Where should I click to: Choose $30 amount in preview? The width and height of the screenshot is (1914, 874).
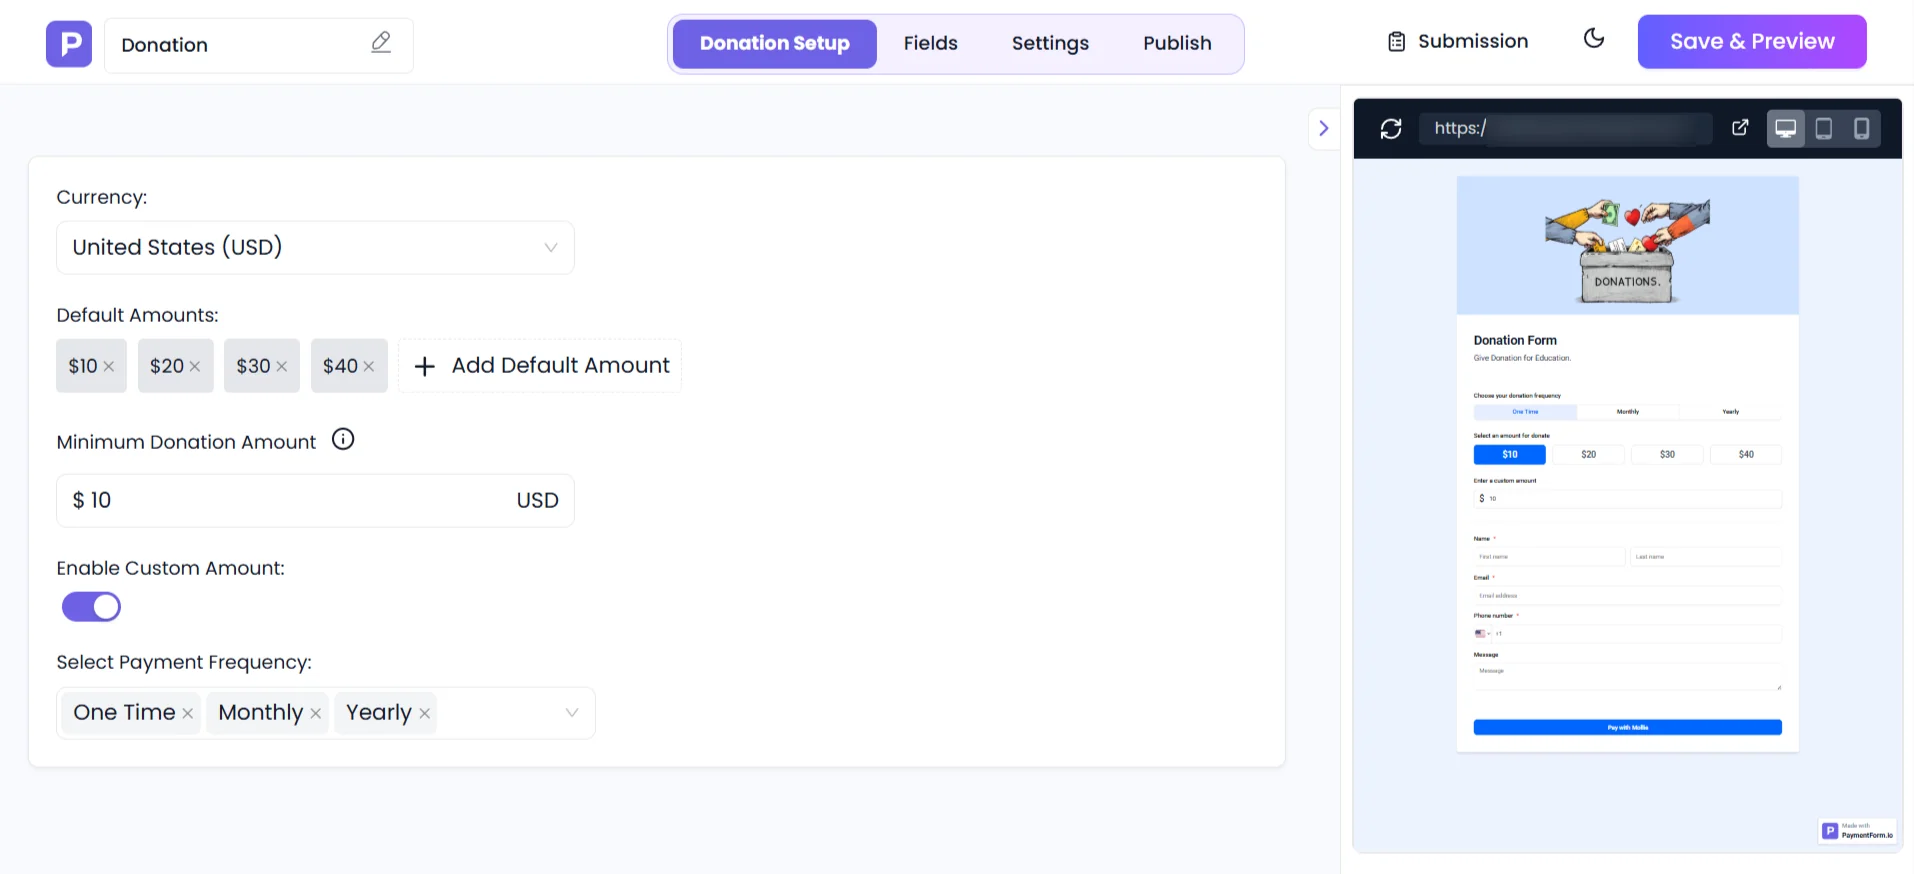coord(1667,455)
